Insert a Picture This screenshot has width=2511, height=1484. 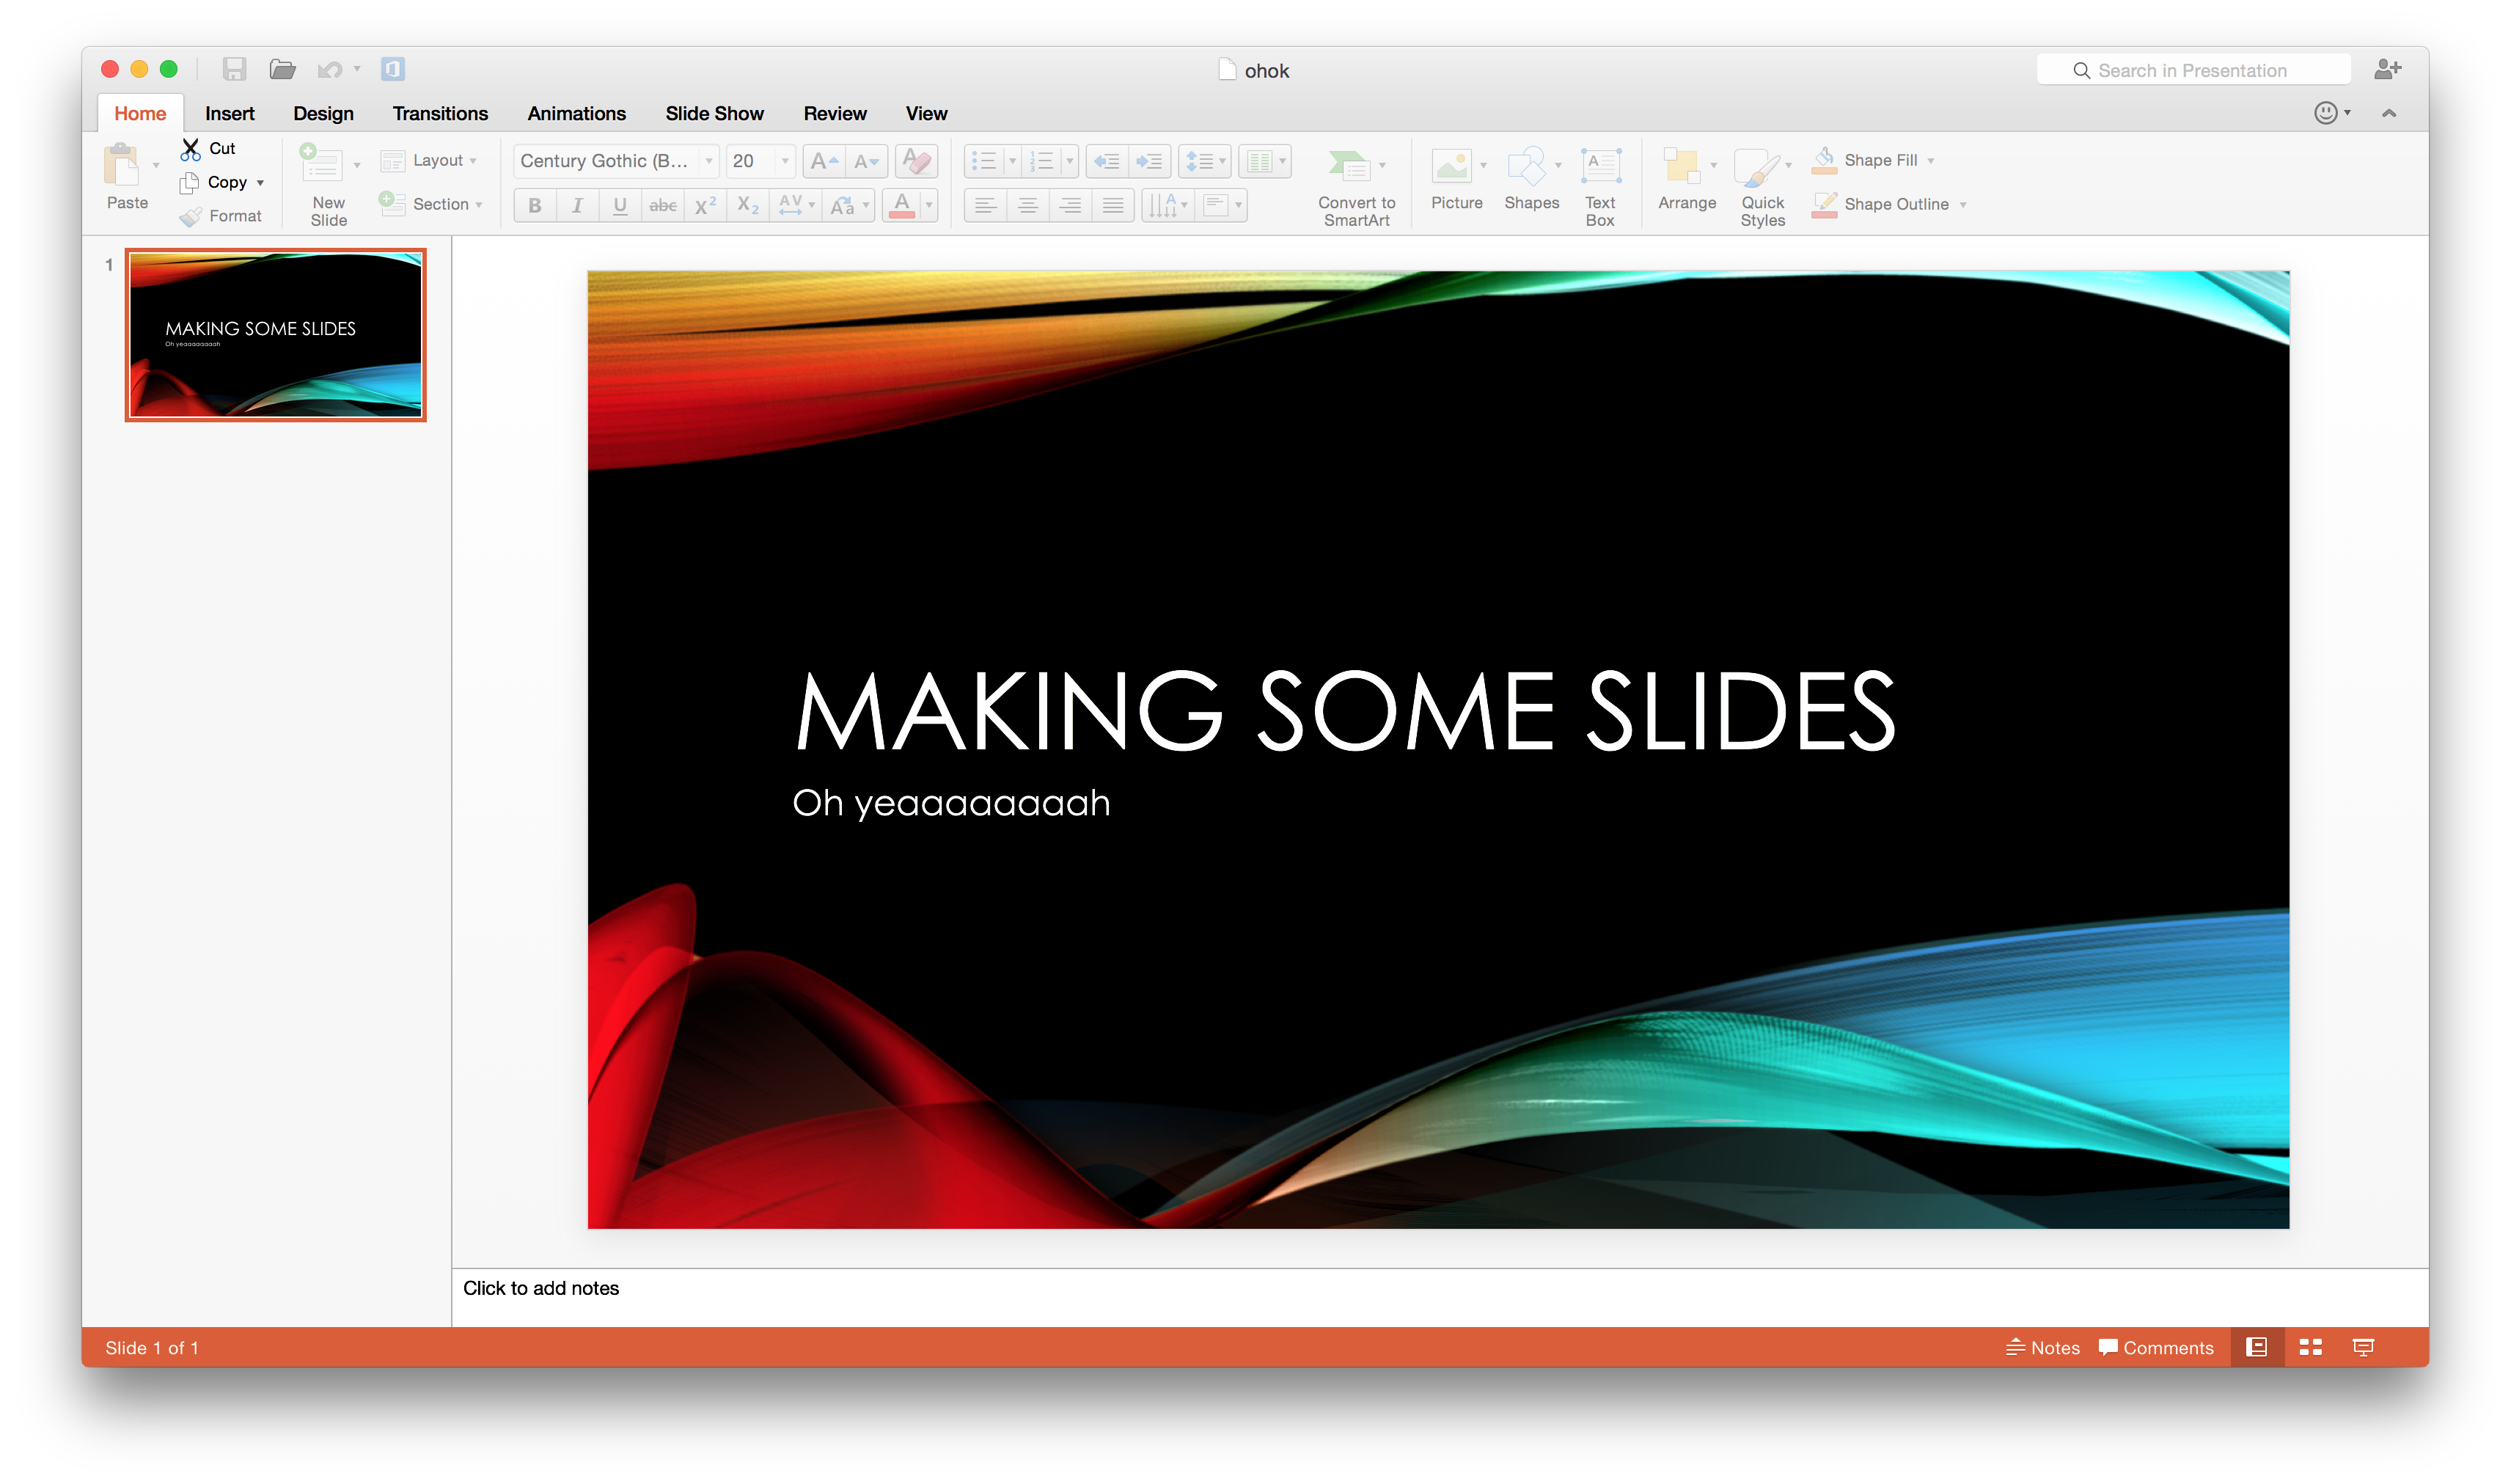click(1456, 180)
